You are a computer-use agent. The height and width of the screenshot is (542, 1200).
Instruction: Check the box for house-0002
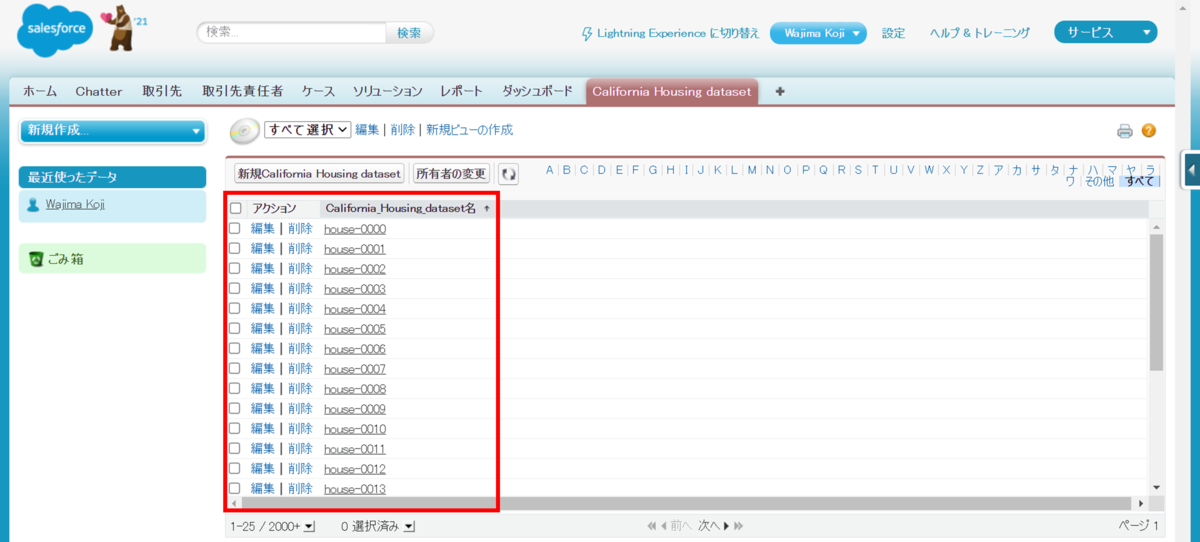(235, 268)
